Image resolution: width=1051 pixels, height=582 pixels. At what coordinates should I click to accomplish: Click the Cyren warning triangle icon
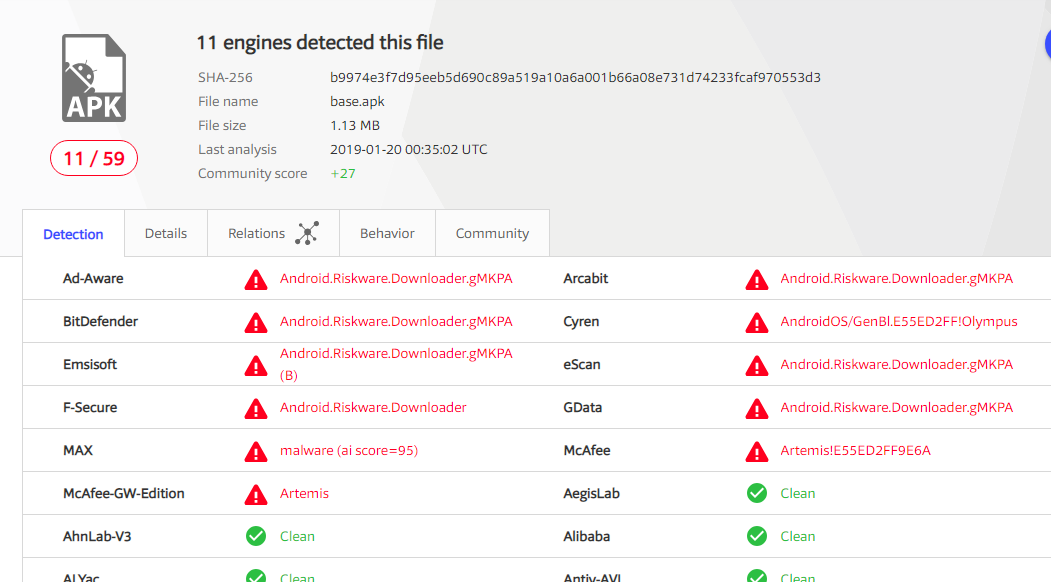coord(757,322)
